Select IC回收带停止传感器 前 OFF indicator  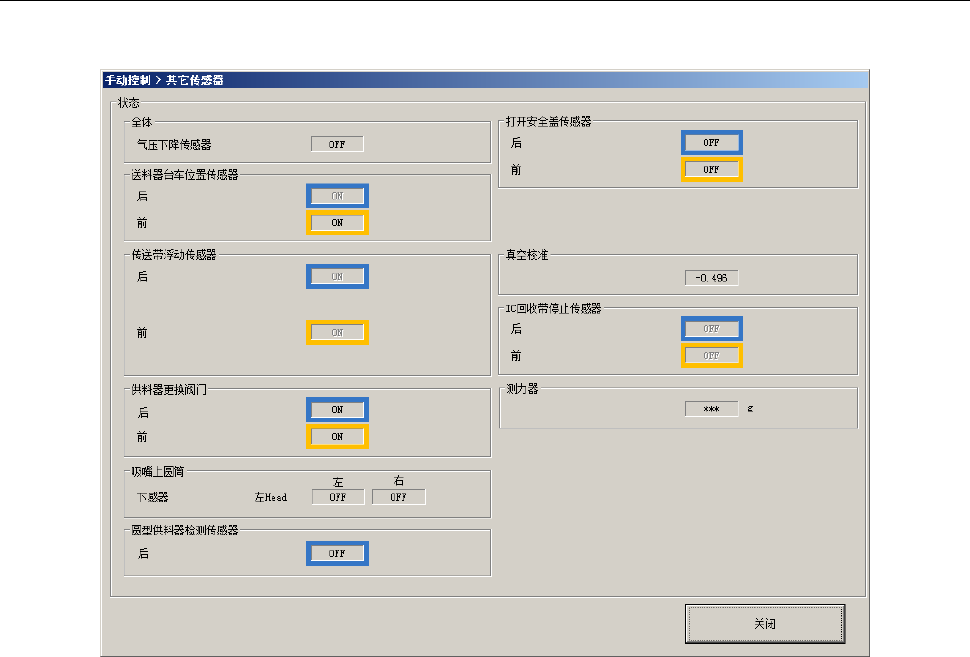711,356
